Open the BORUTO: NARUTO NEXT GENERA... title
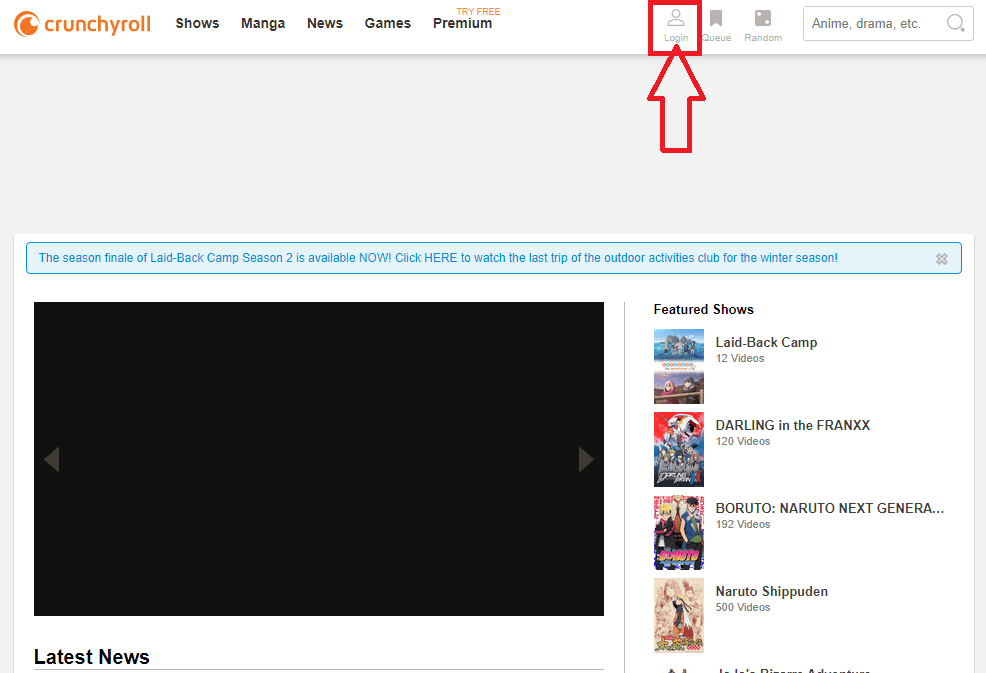 (x=830, y=508)
